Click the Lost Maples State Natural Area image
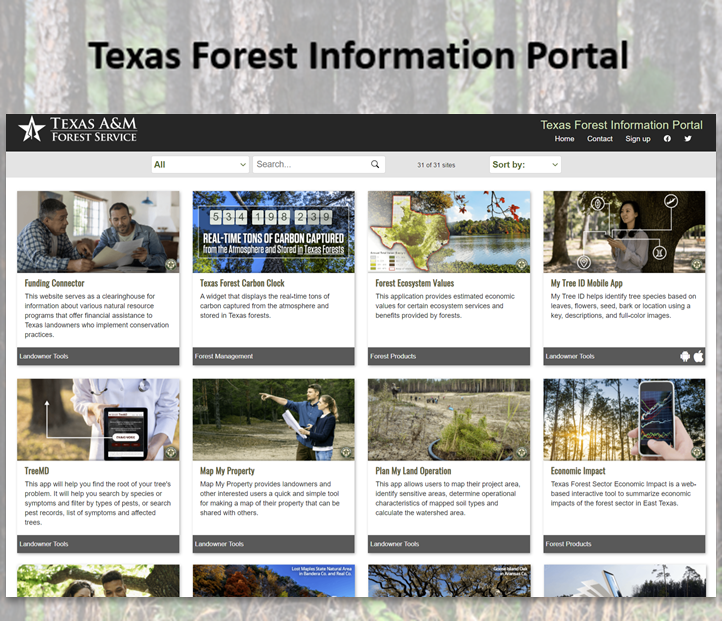The image size is (722, 621). coord(274,580)
